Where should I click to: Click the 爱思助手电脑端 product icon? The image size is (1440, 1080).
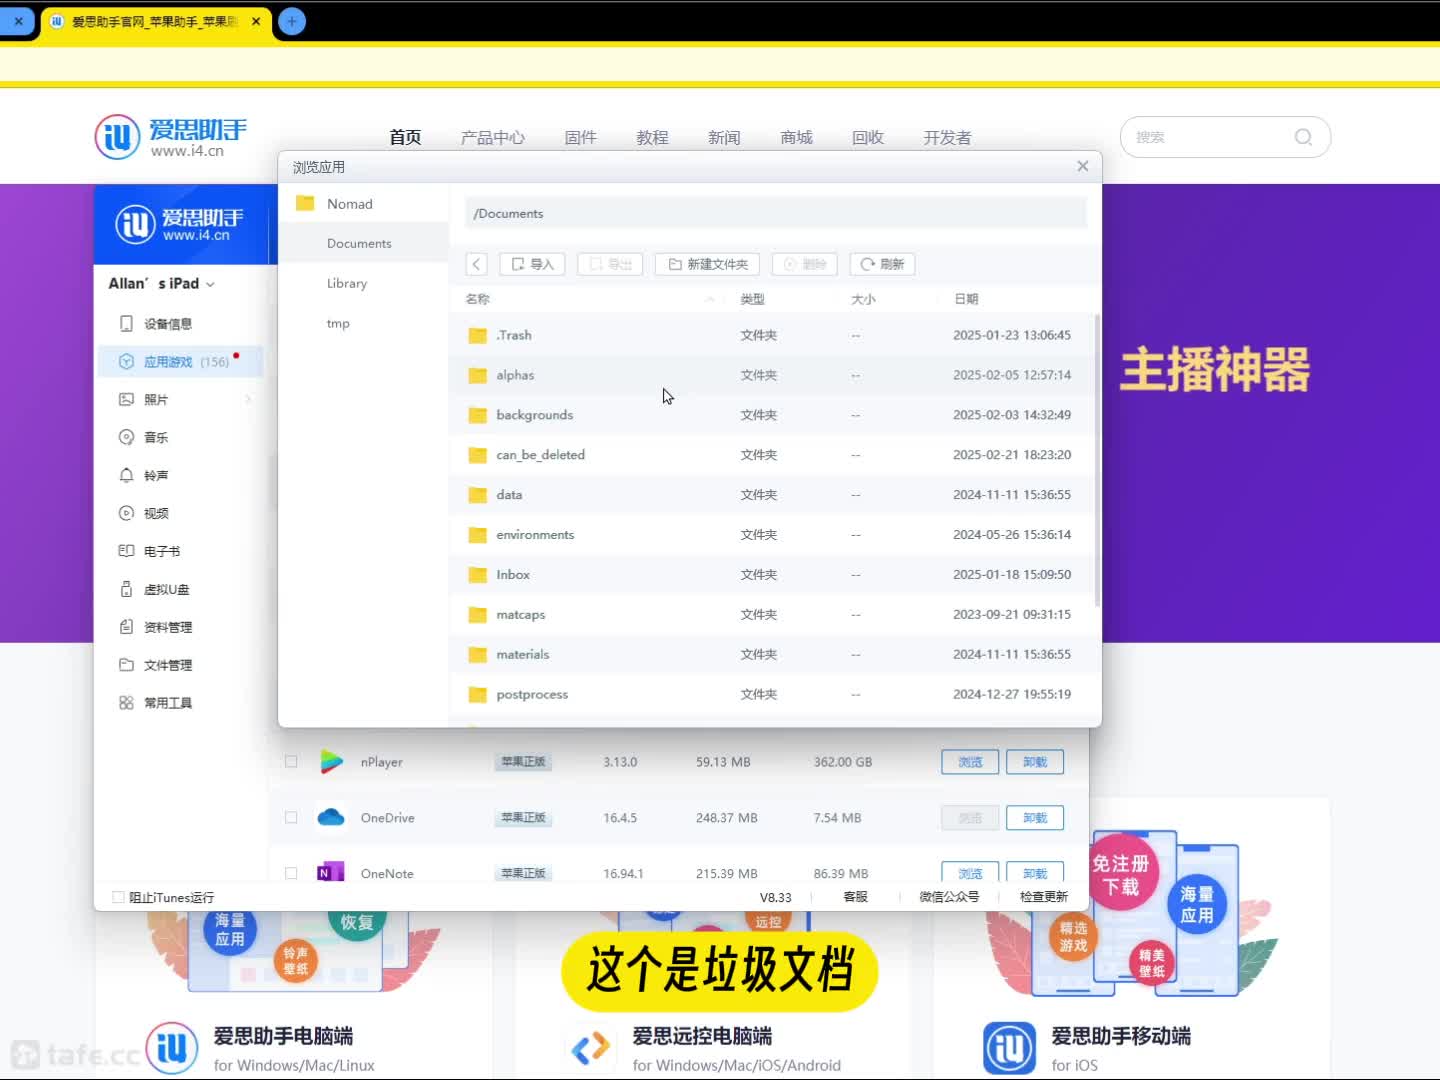click(172, 1047)
